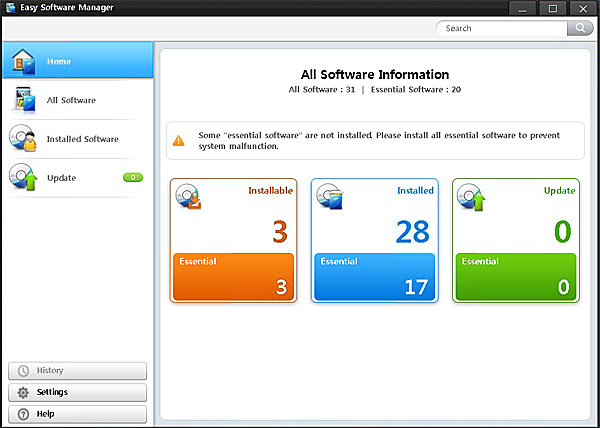Click the Home house icon in sidebar

(23, 61)
